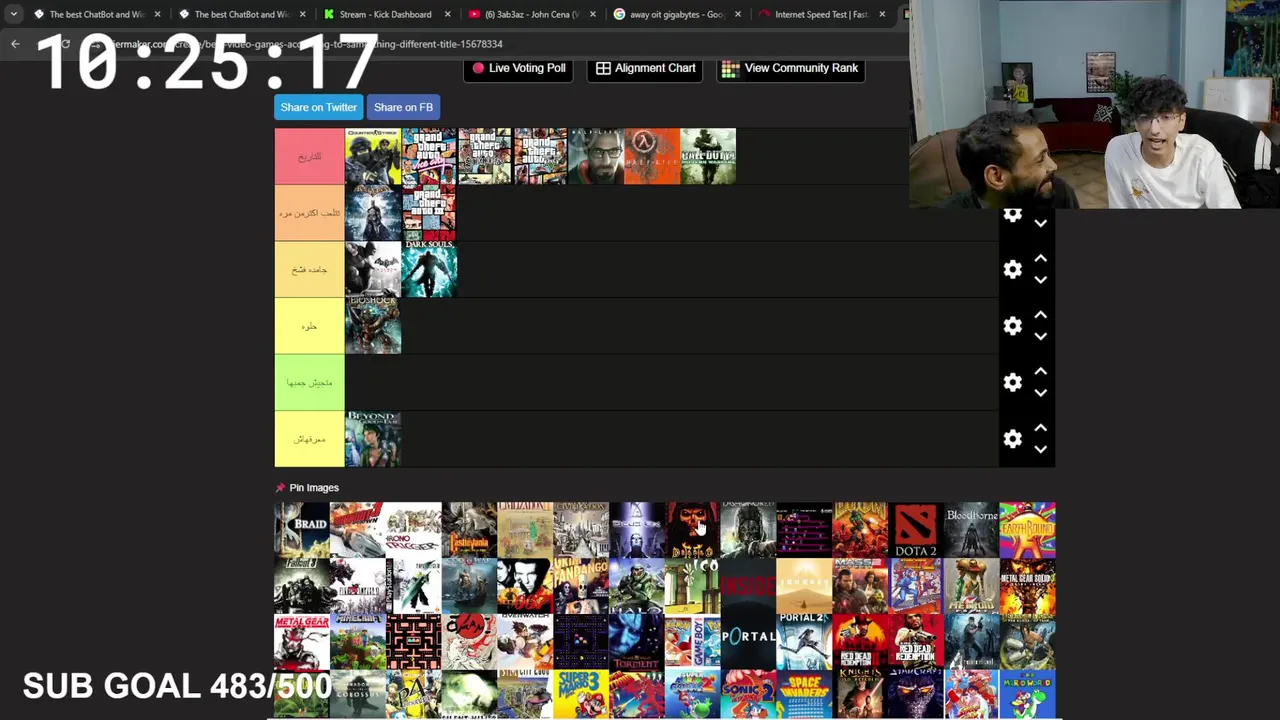Select Half-Life orange lambda cover
This screenshot has height=720, width=1280.
[x=652, y=156]
